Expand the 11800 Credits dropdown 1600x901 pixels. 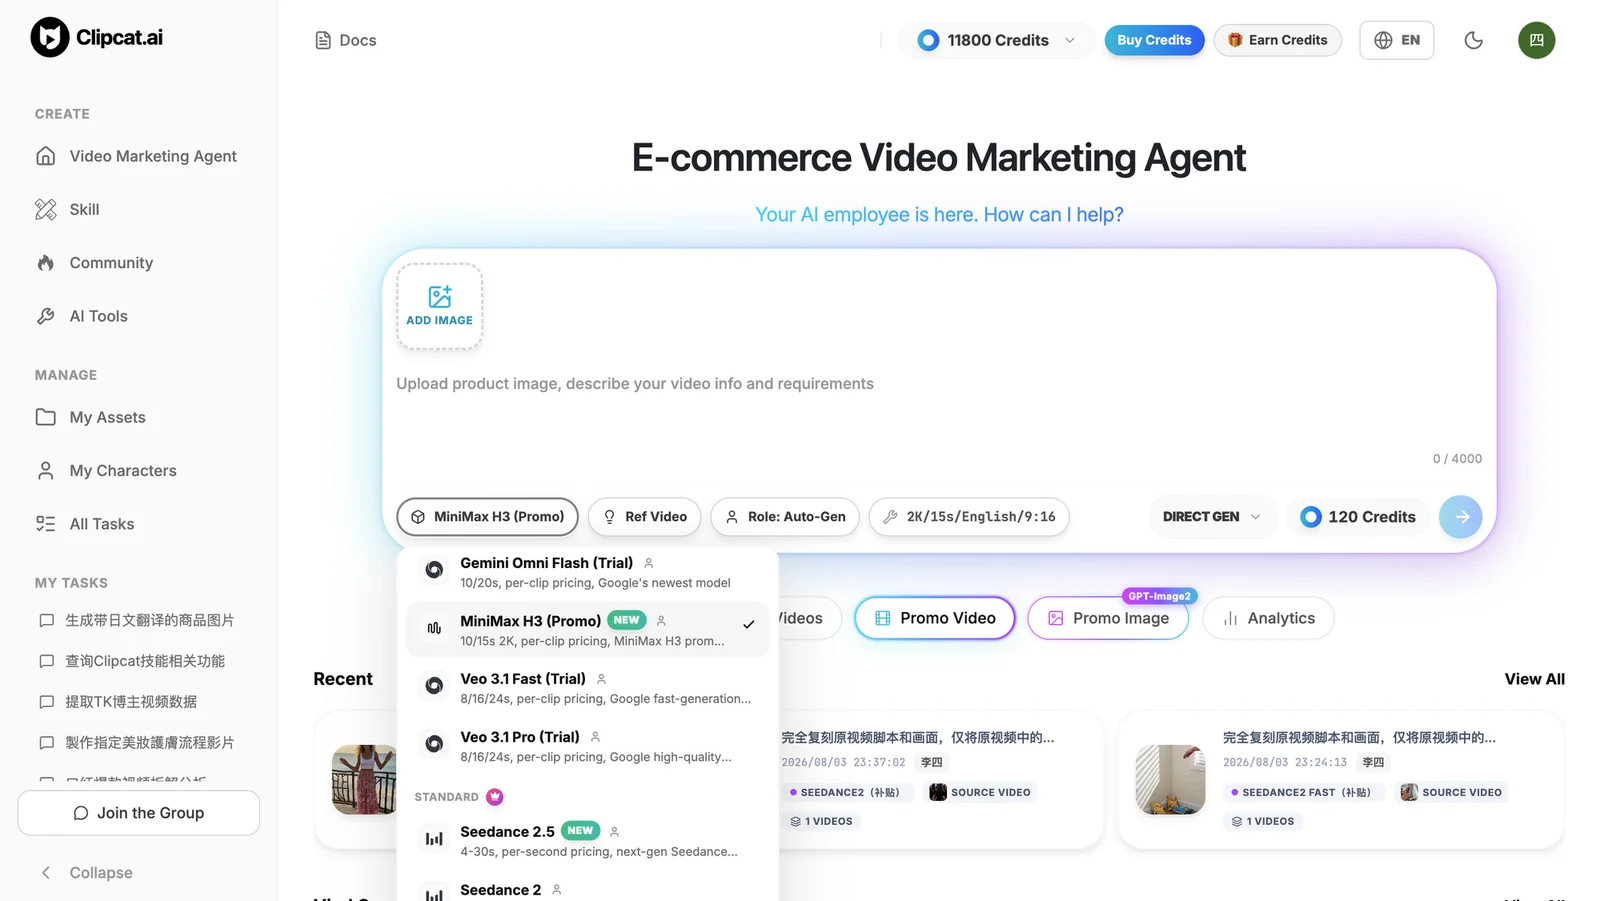click(996, 40)
